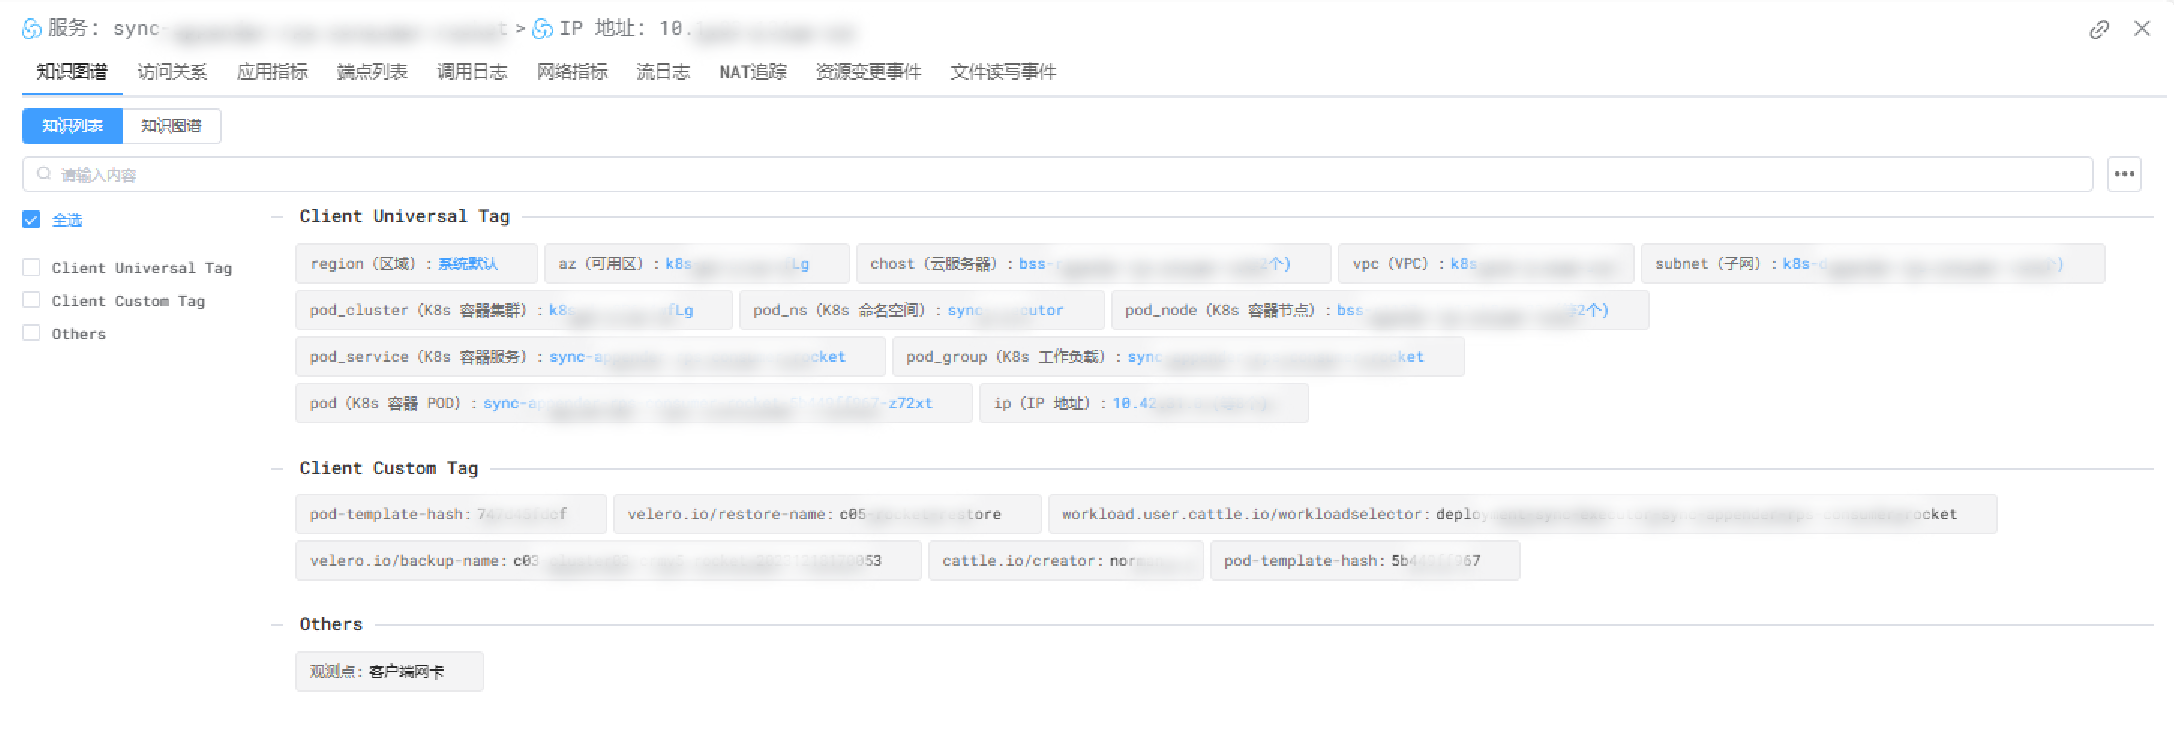Click the search magnifier icon
The image size is (2174, 738).
tap(44, 174)
